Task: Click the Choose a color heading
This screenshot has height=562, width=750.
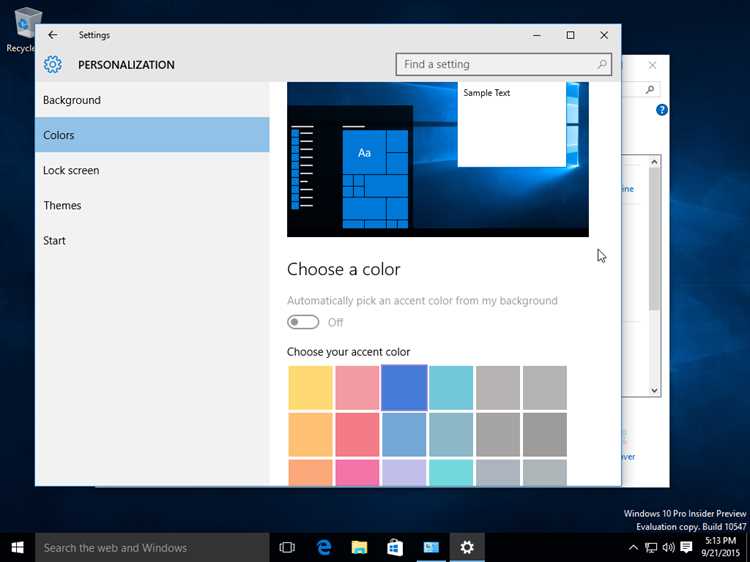Action: click(343, 269)
